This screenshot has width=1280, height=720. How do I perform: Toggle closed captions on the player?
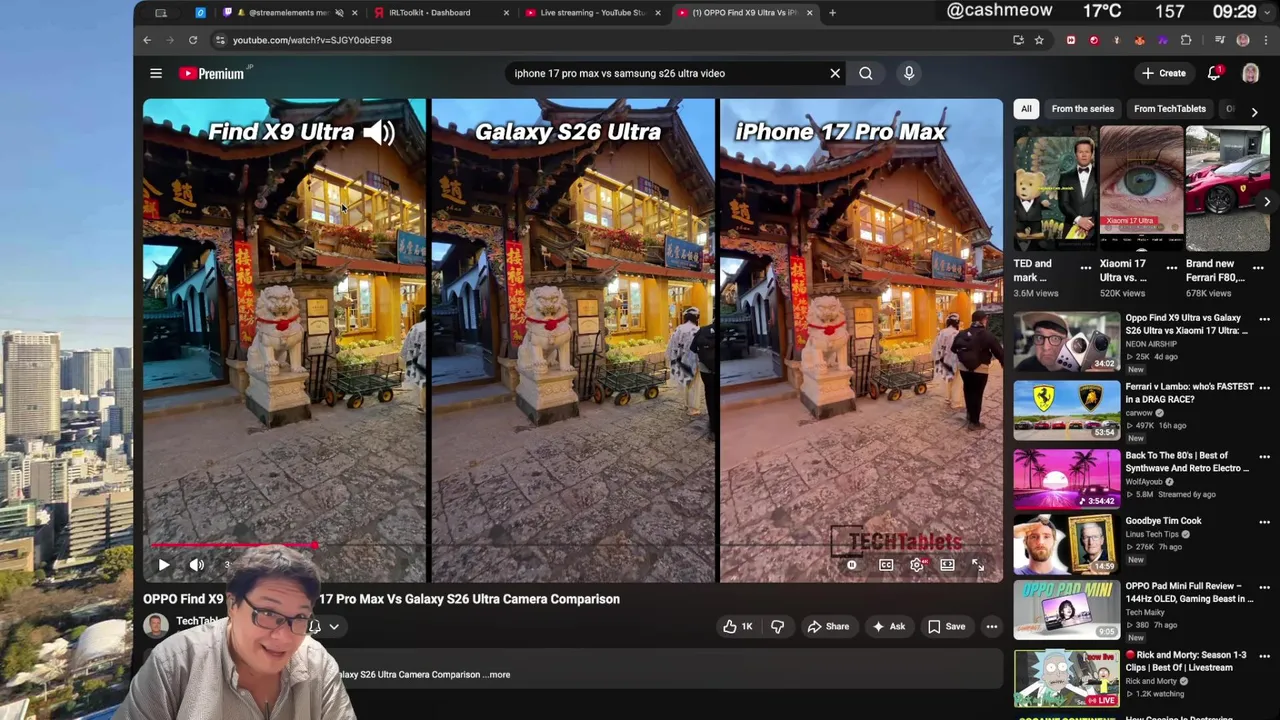(886, 565)
